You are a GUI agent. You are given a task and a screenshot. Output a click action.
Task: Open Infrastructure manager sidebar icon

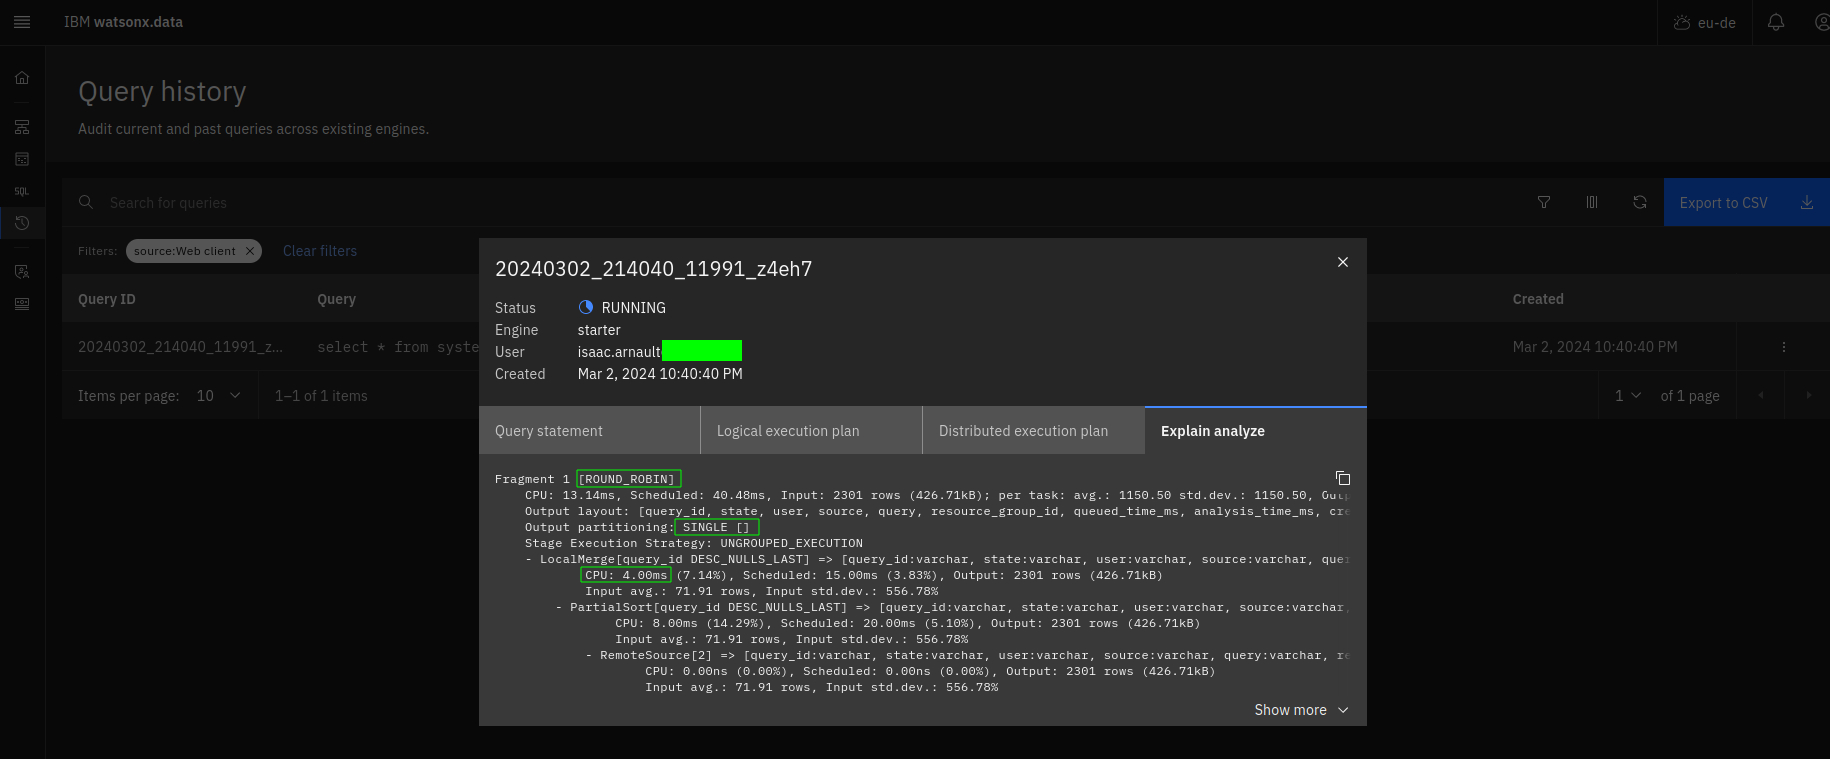22,127
